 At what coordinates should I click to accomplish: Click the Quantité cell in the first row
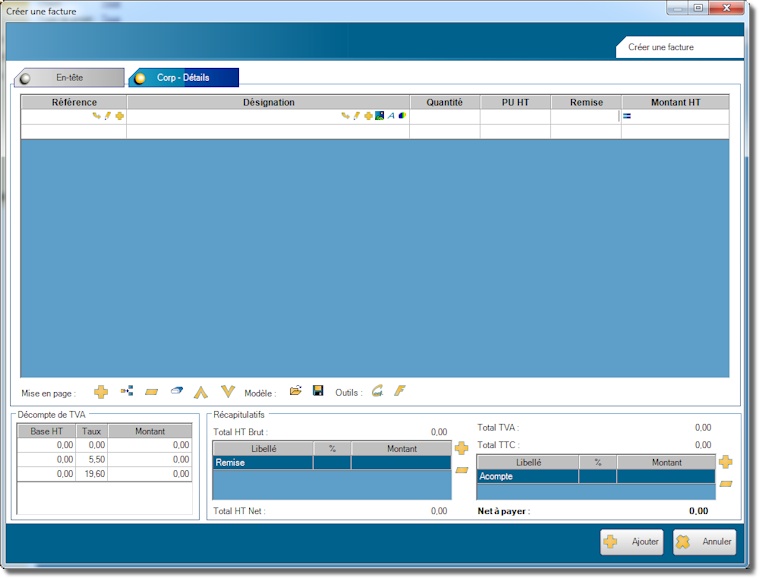click(444, 116)
